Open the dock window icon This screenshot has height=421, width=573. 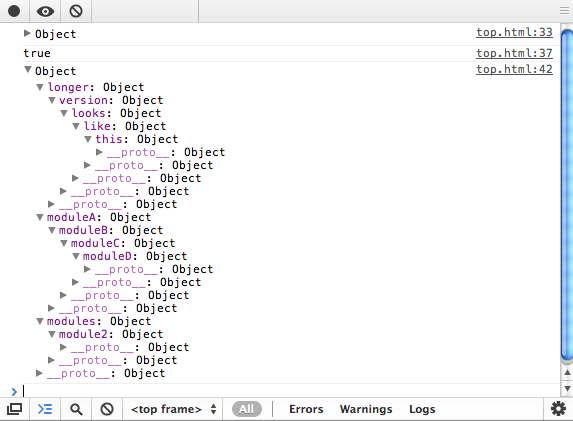coord(15,409)
